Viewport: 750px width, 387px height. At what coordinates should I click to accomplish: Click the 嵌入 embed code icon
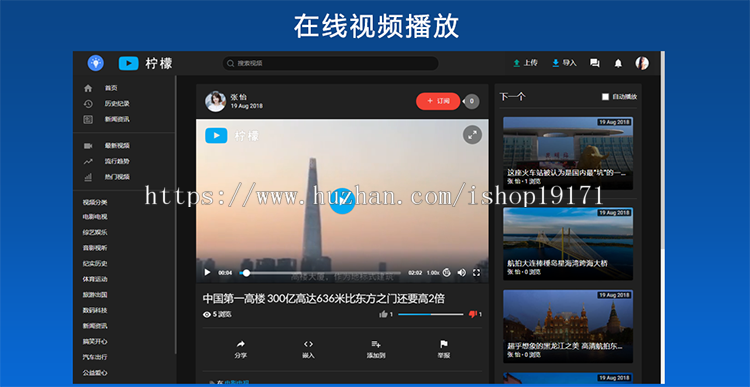[309, 344]
